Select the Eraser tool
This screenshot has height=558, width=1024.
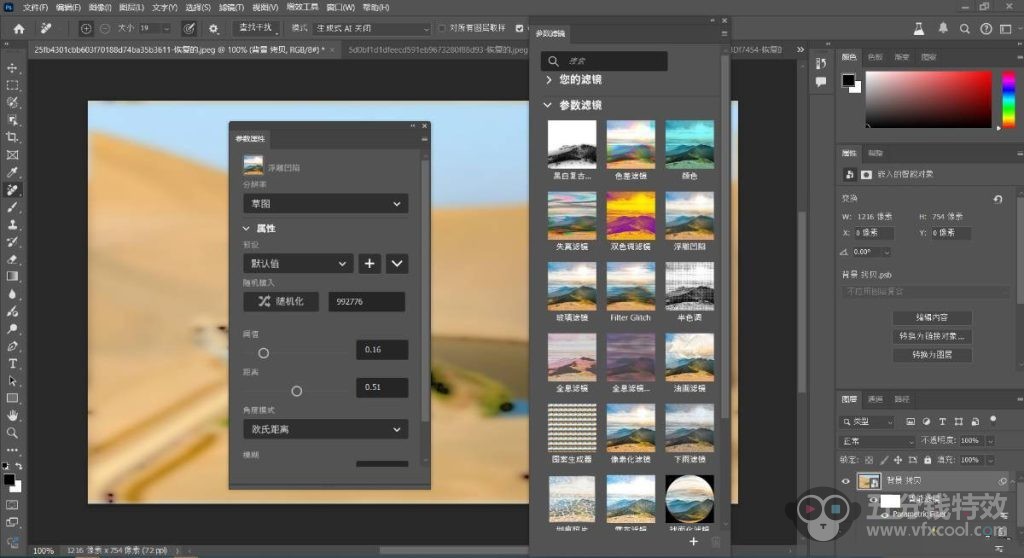click(x=12, y=259)
